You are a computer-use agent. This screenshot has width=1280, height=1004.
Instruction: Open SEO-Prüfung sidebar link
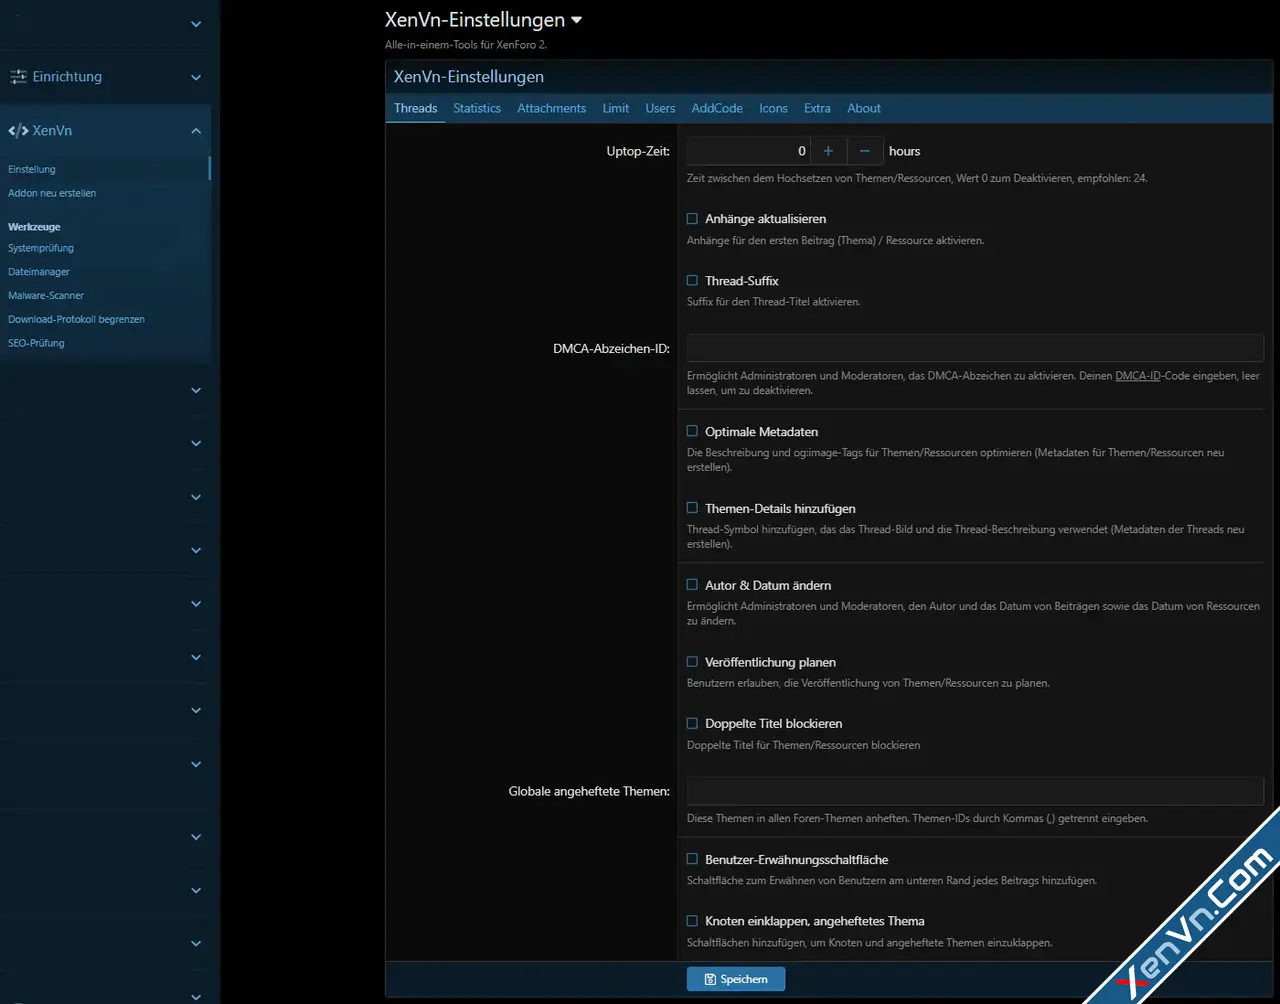tap(36, 343)
